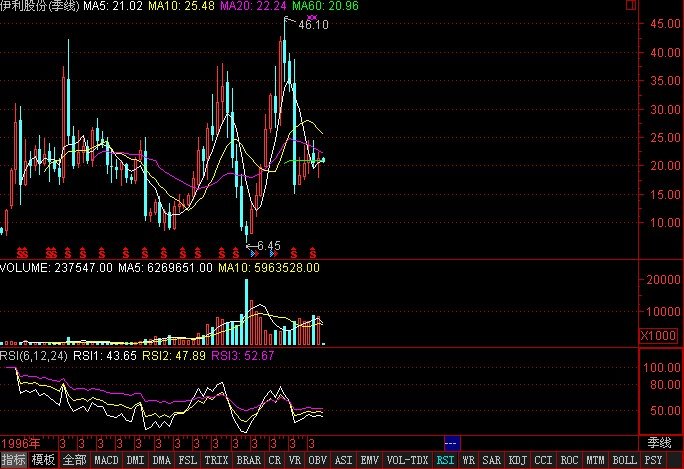
Task: Switch to the OBV indicator
Action: tap(316, 461)
